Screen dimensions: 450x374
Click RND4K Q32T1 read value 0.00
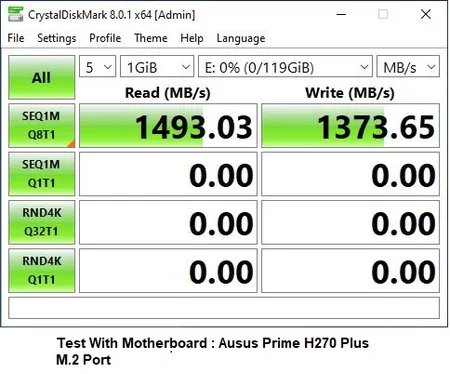(x=168, y=222)
